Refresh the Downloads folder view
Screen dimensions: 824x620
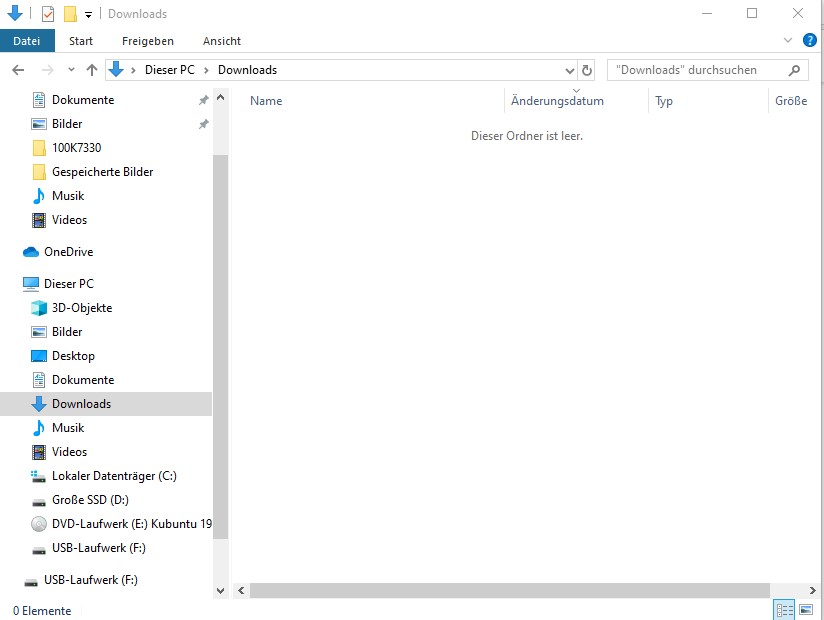[587, 70]
